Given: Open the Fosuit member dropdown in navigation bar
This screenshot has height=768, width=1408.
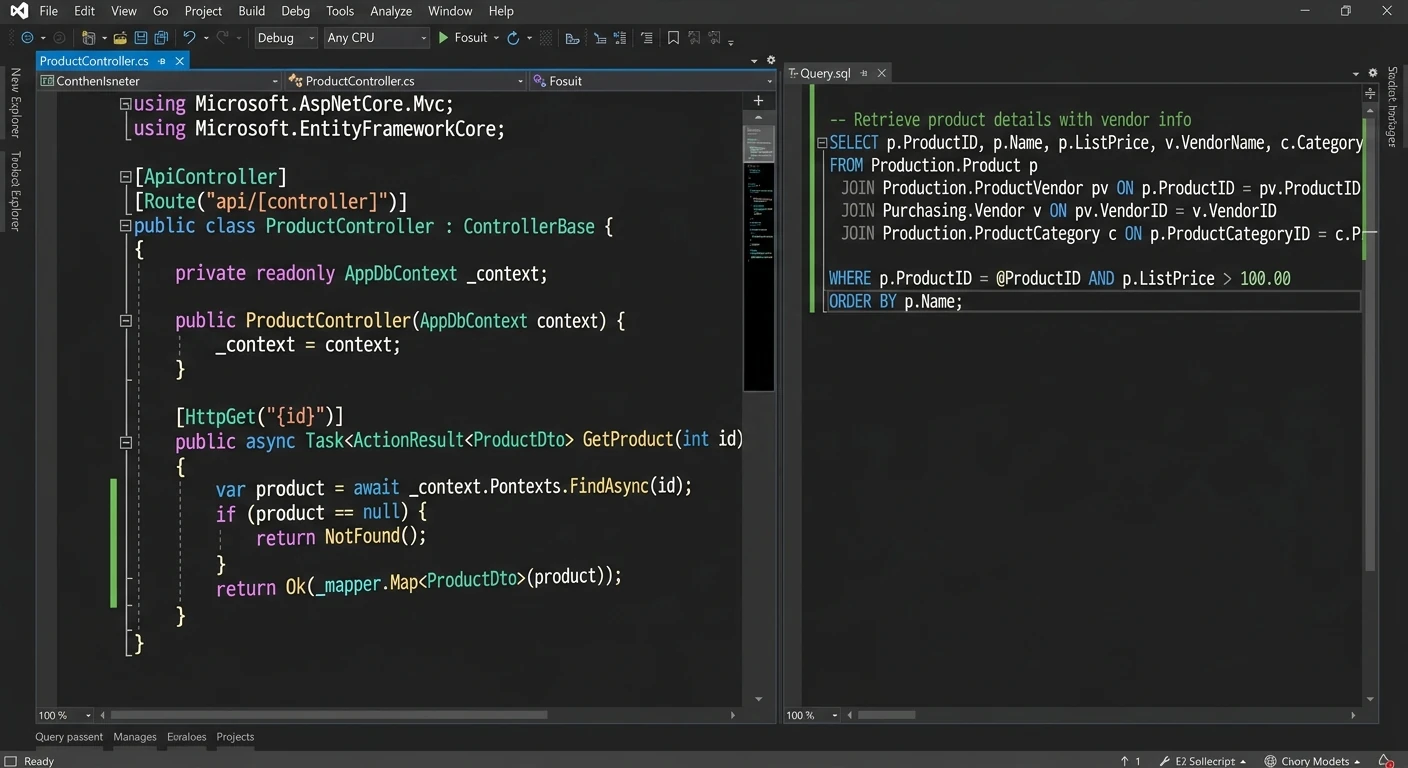Looking at the screenshot, I should pos(653,81).
